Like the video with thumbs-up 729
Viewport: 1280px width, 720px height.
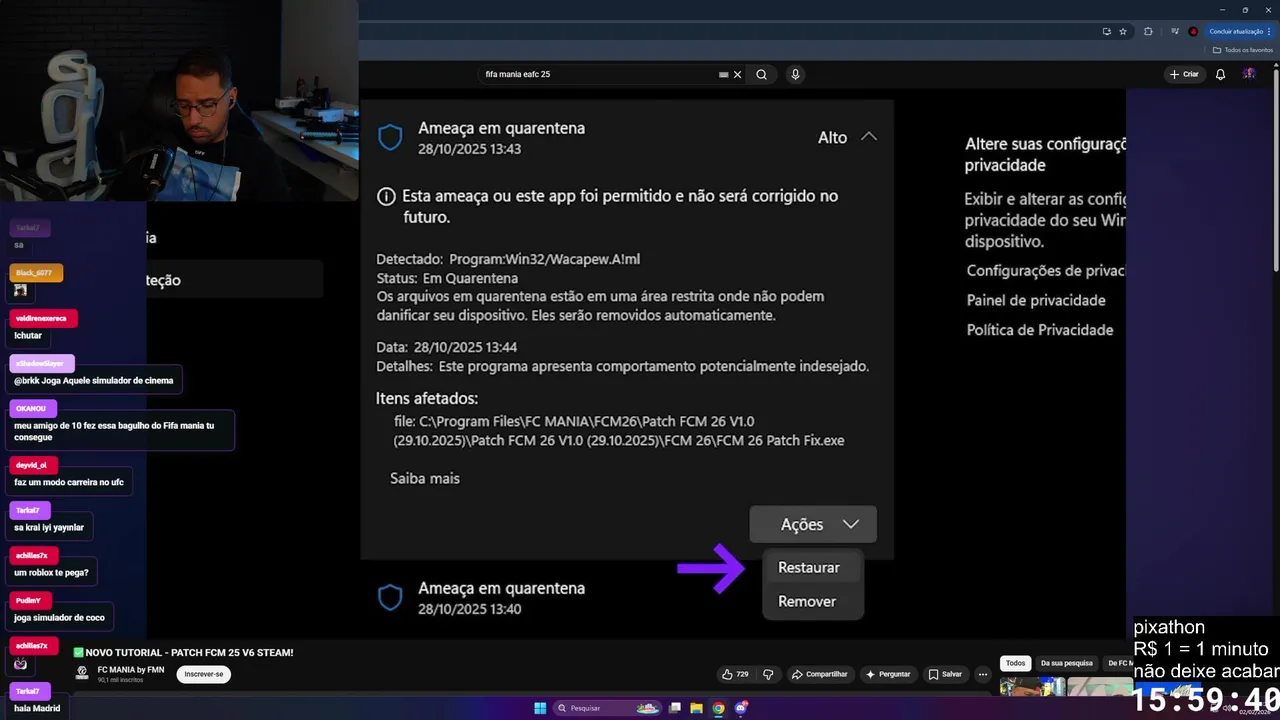tap(735, 674)
